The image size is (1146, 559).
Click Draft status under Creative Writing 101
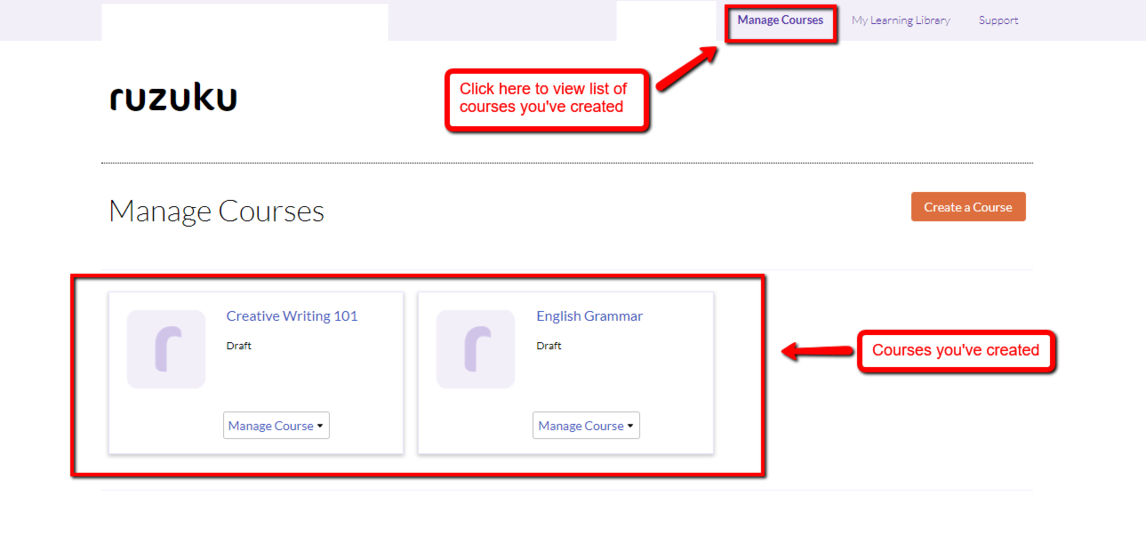pyautogui.click(x=238, y=346)
